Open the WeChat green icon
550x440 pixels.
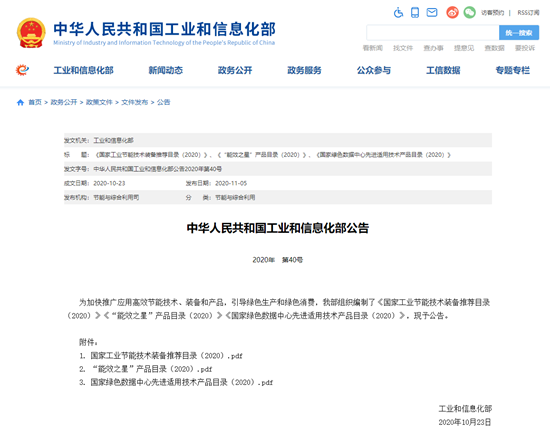pos(470,13)
